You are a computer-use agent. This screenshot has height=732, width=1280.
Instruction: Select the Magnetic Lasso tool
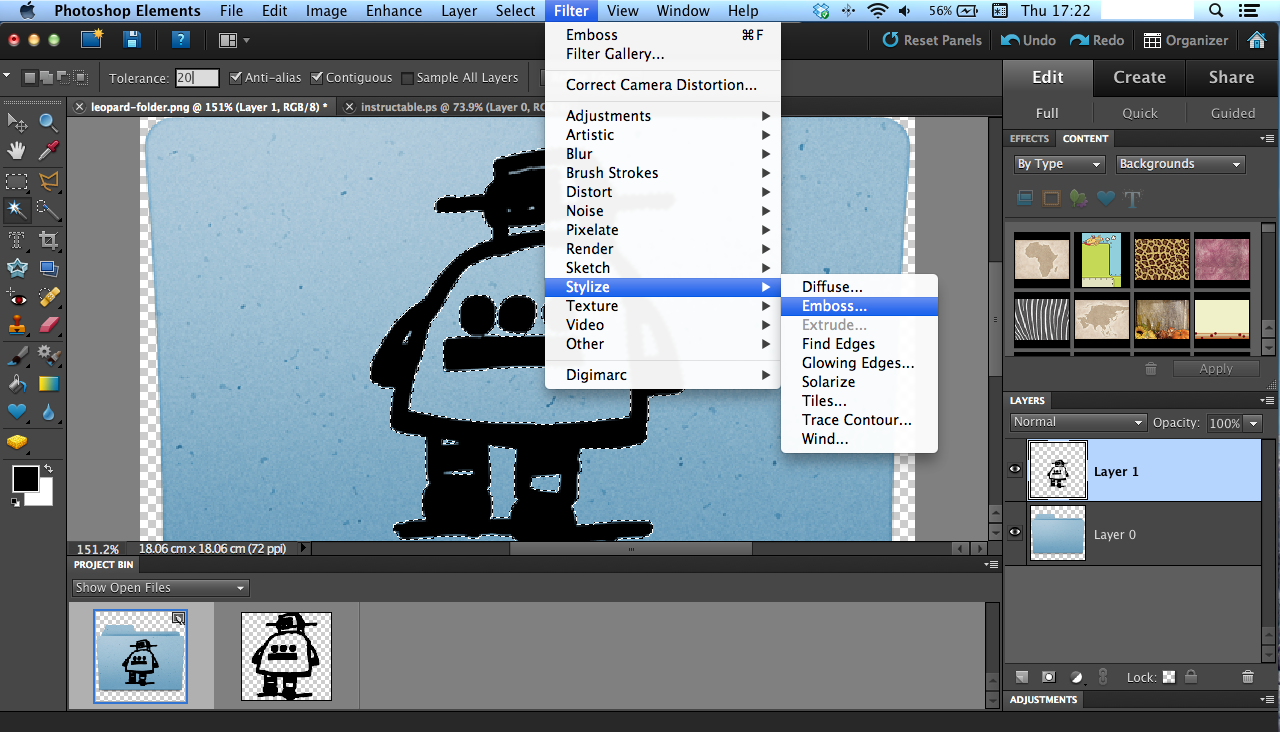tap(48, 181)
